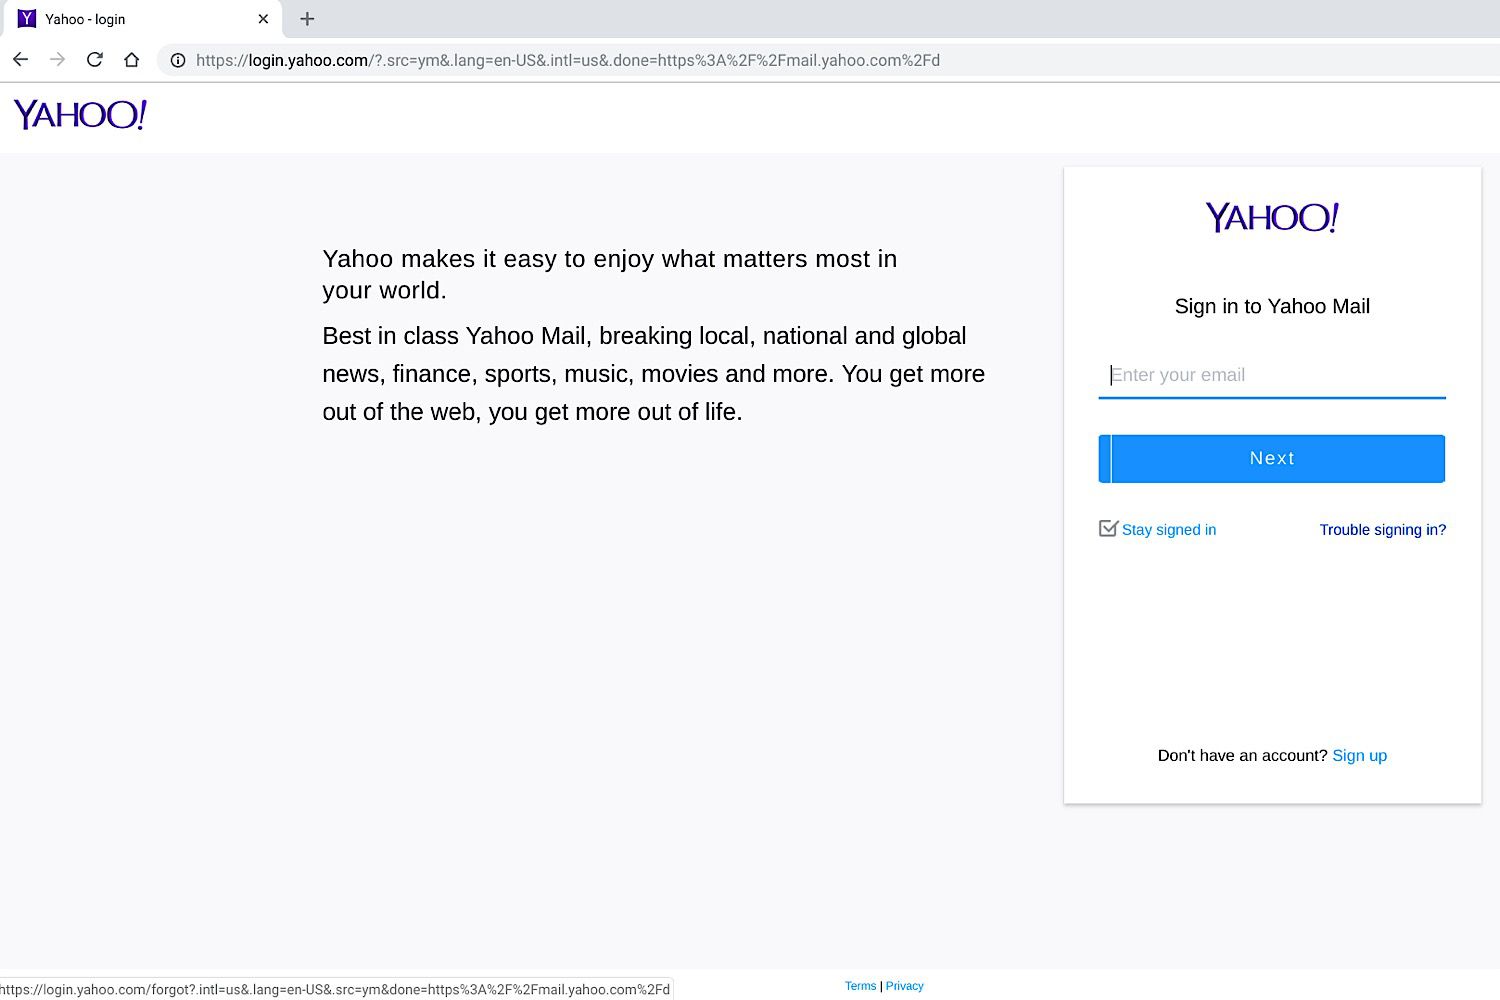View site information icon in address bar

point(178,60)
